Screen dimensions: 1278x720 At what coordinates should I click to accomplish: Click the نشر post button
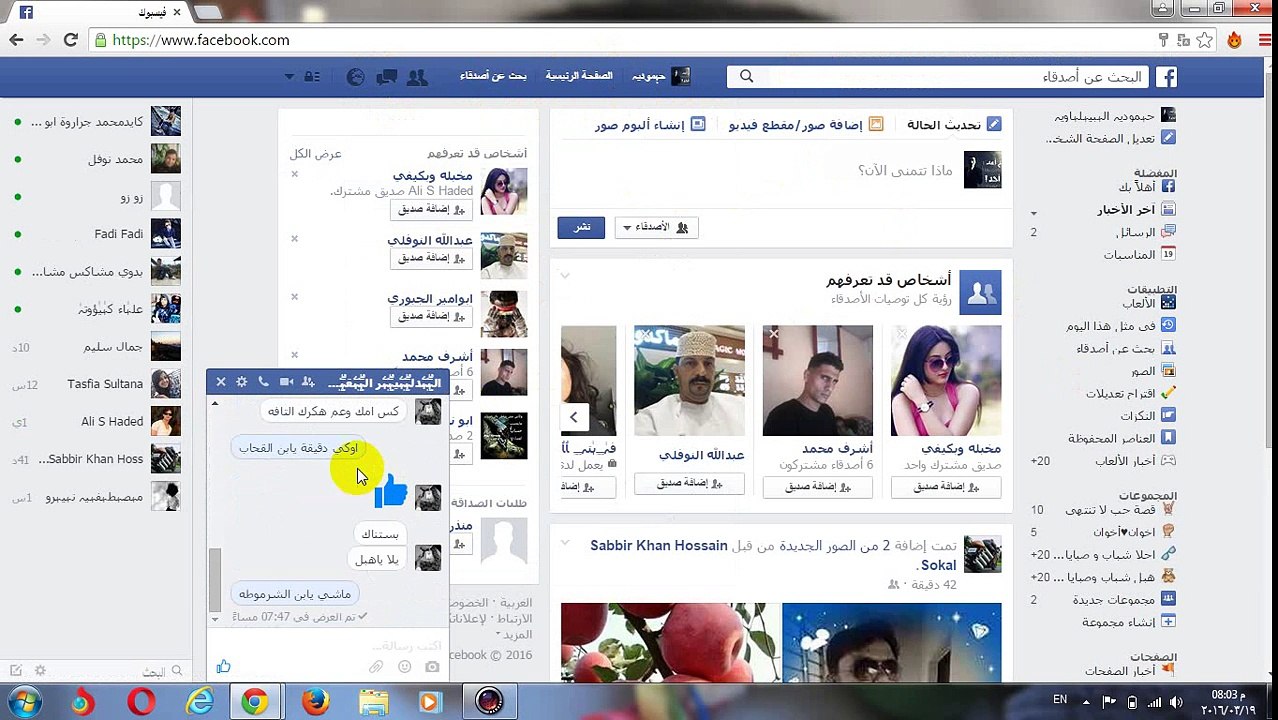pyautogui.click(x=581, y=228)
